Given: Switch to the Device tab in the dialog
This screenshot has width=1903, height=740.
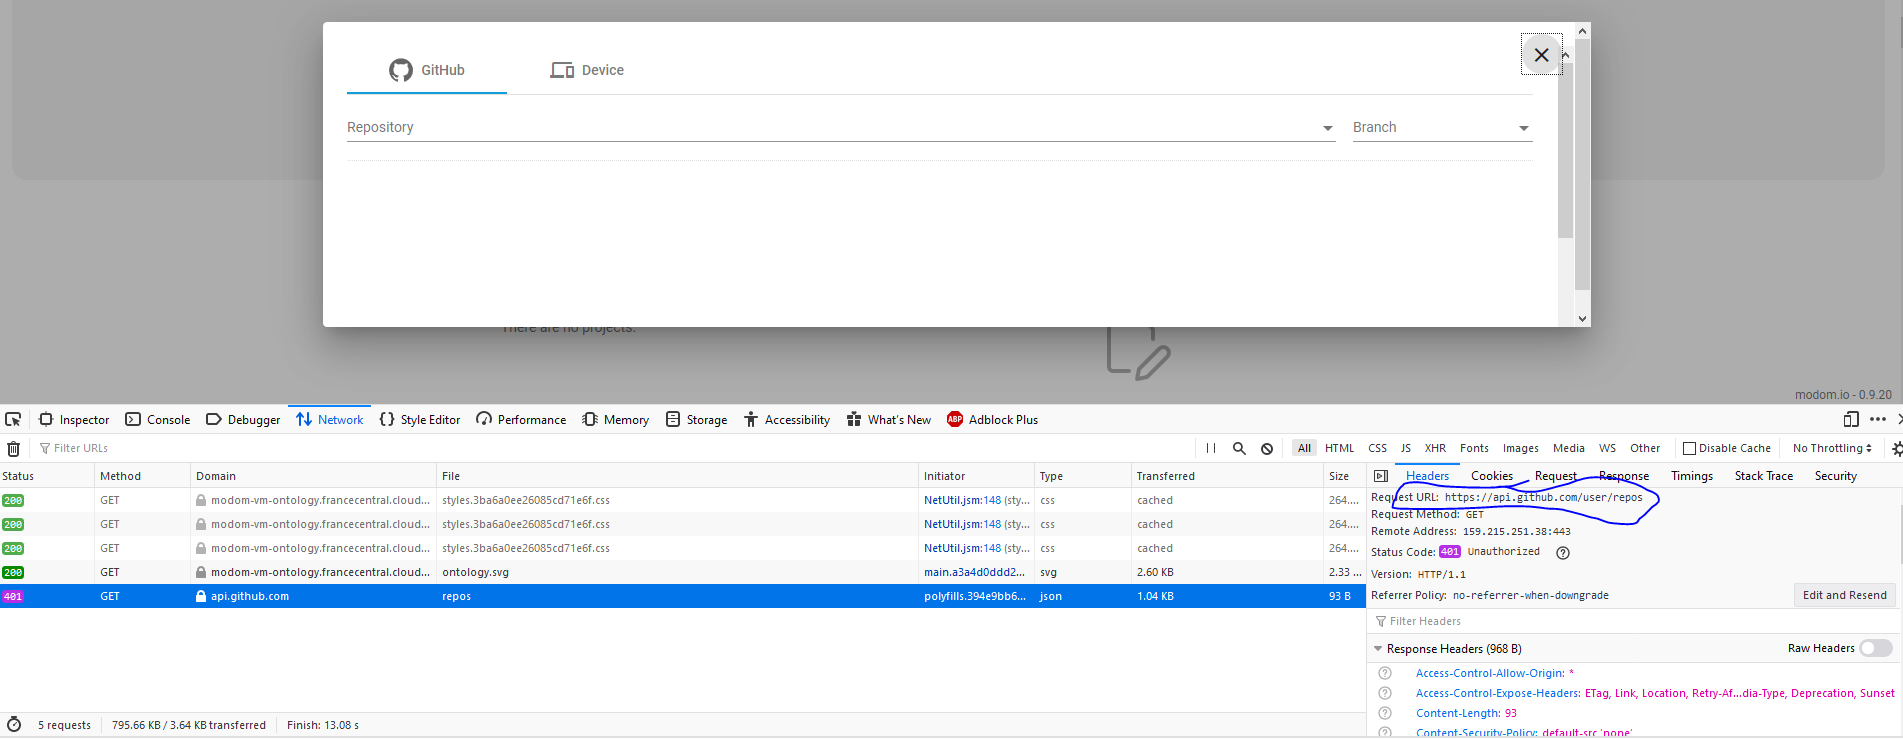Looking at the screenshot, I should click(587, 70).
